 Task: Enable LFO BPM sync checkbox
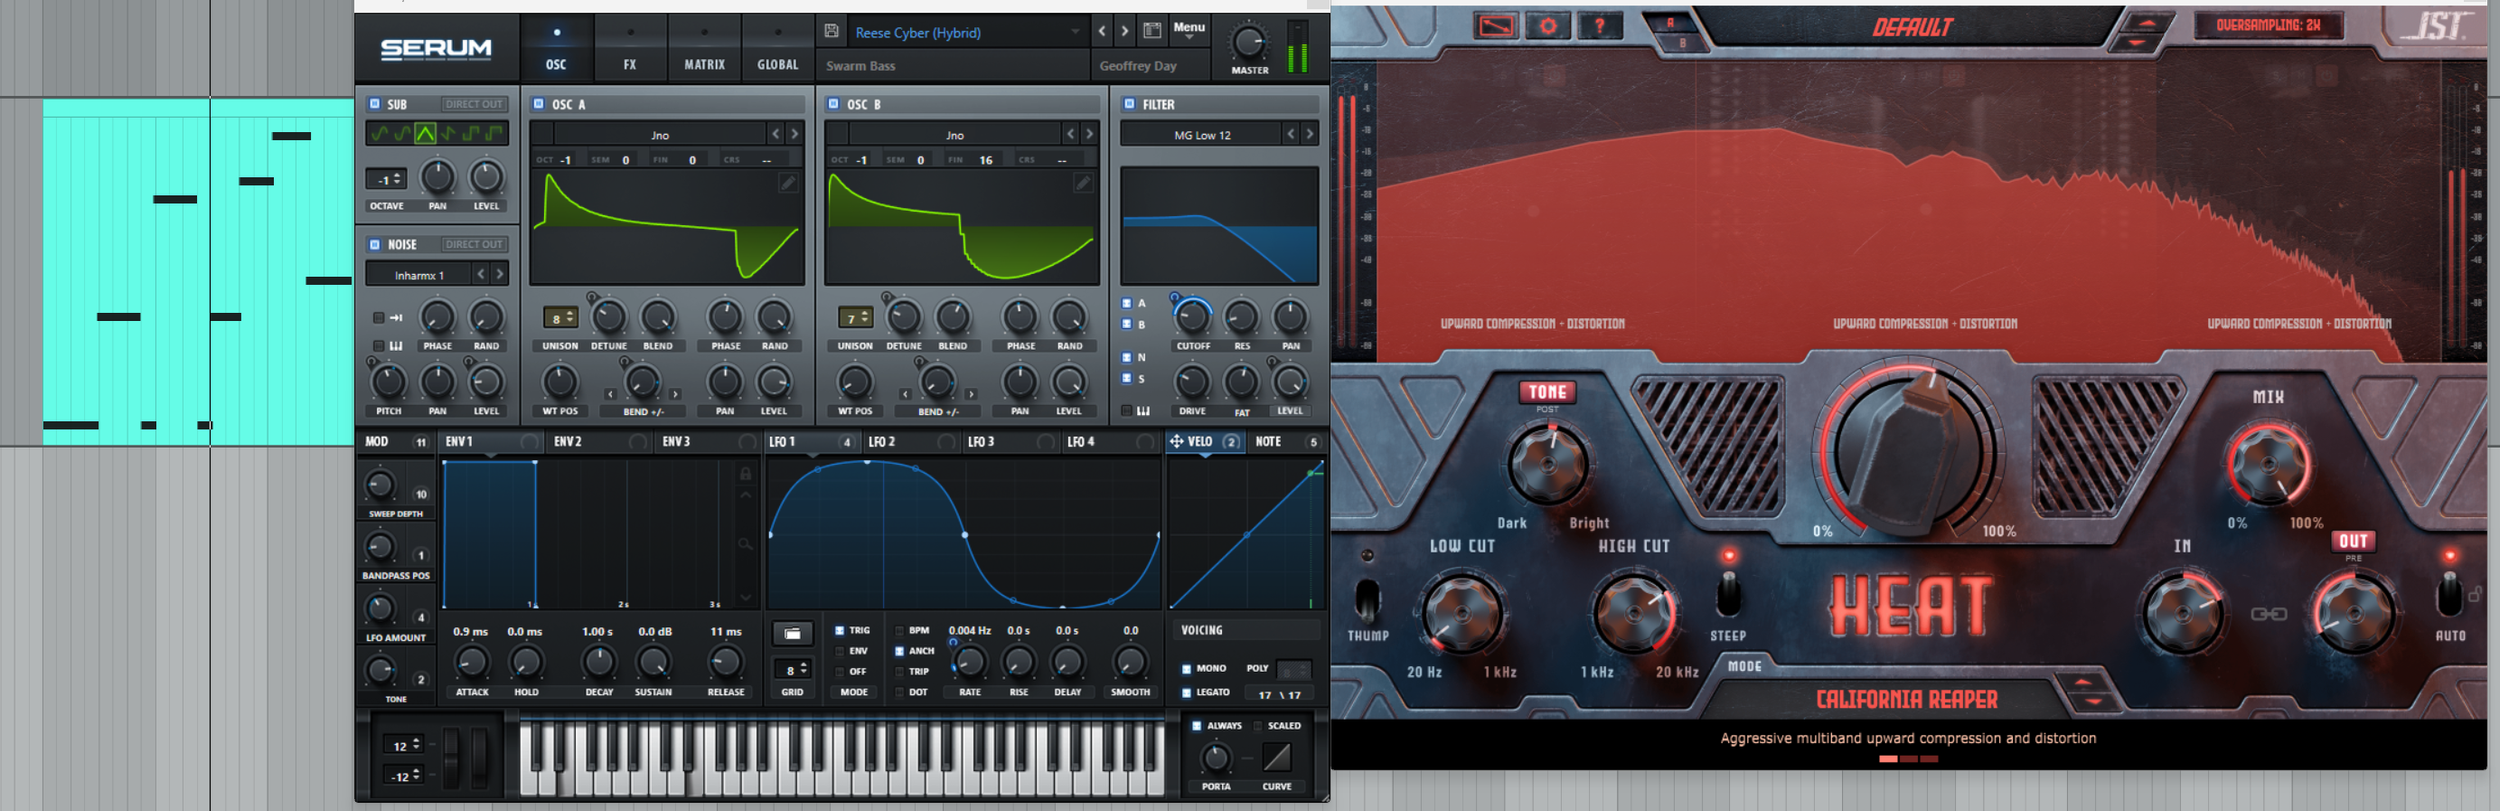(899, 631)
